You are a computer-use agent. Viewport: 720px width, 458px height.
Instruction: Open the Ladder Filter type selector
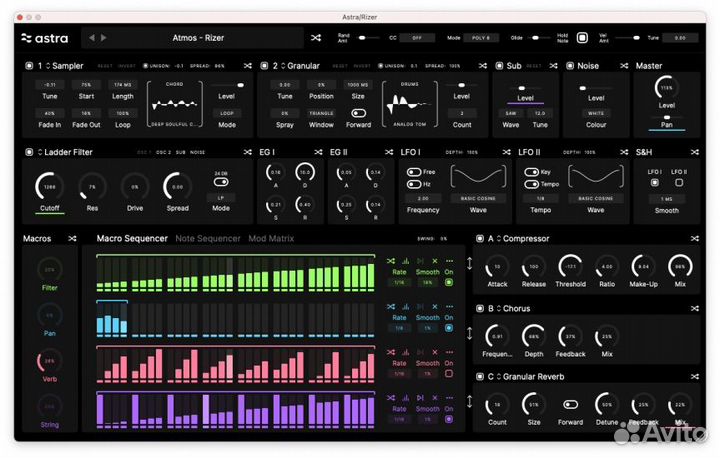pos(65,152)
